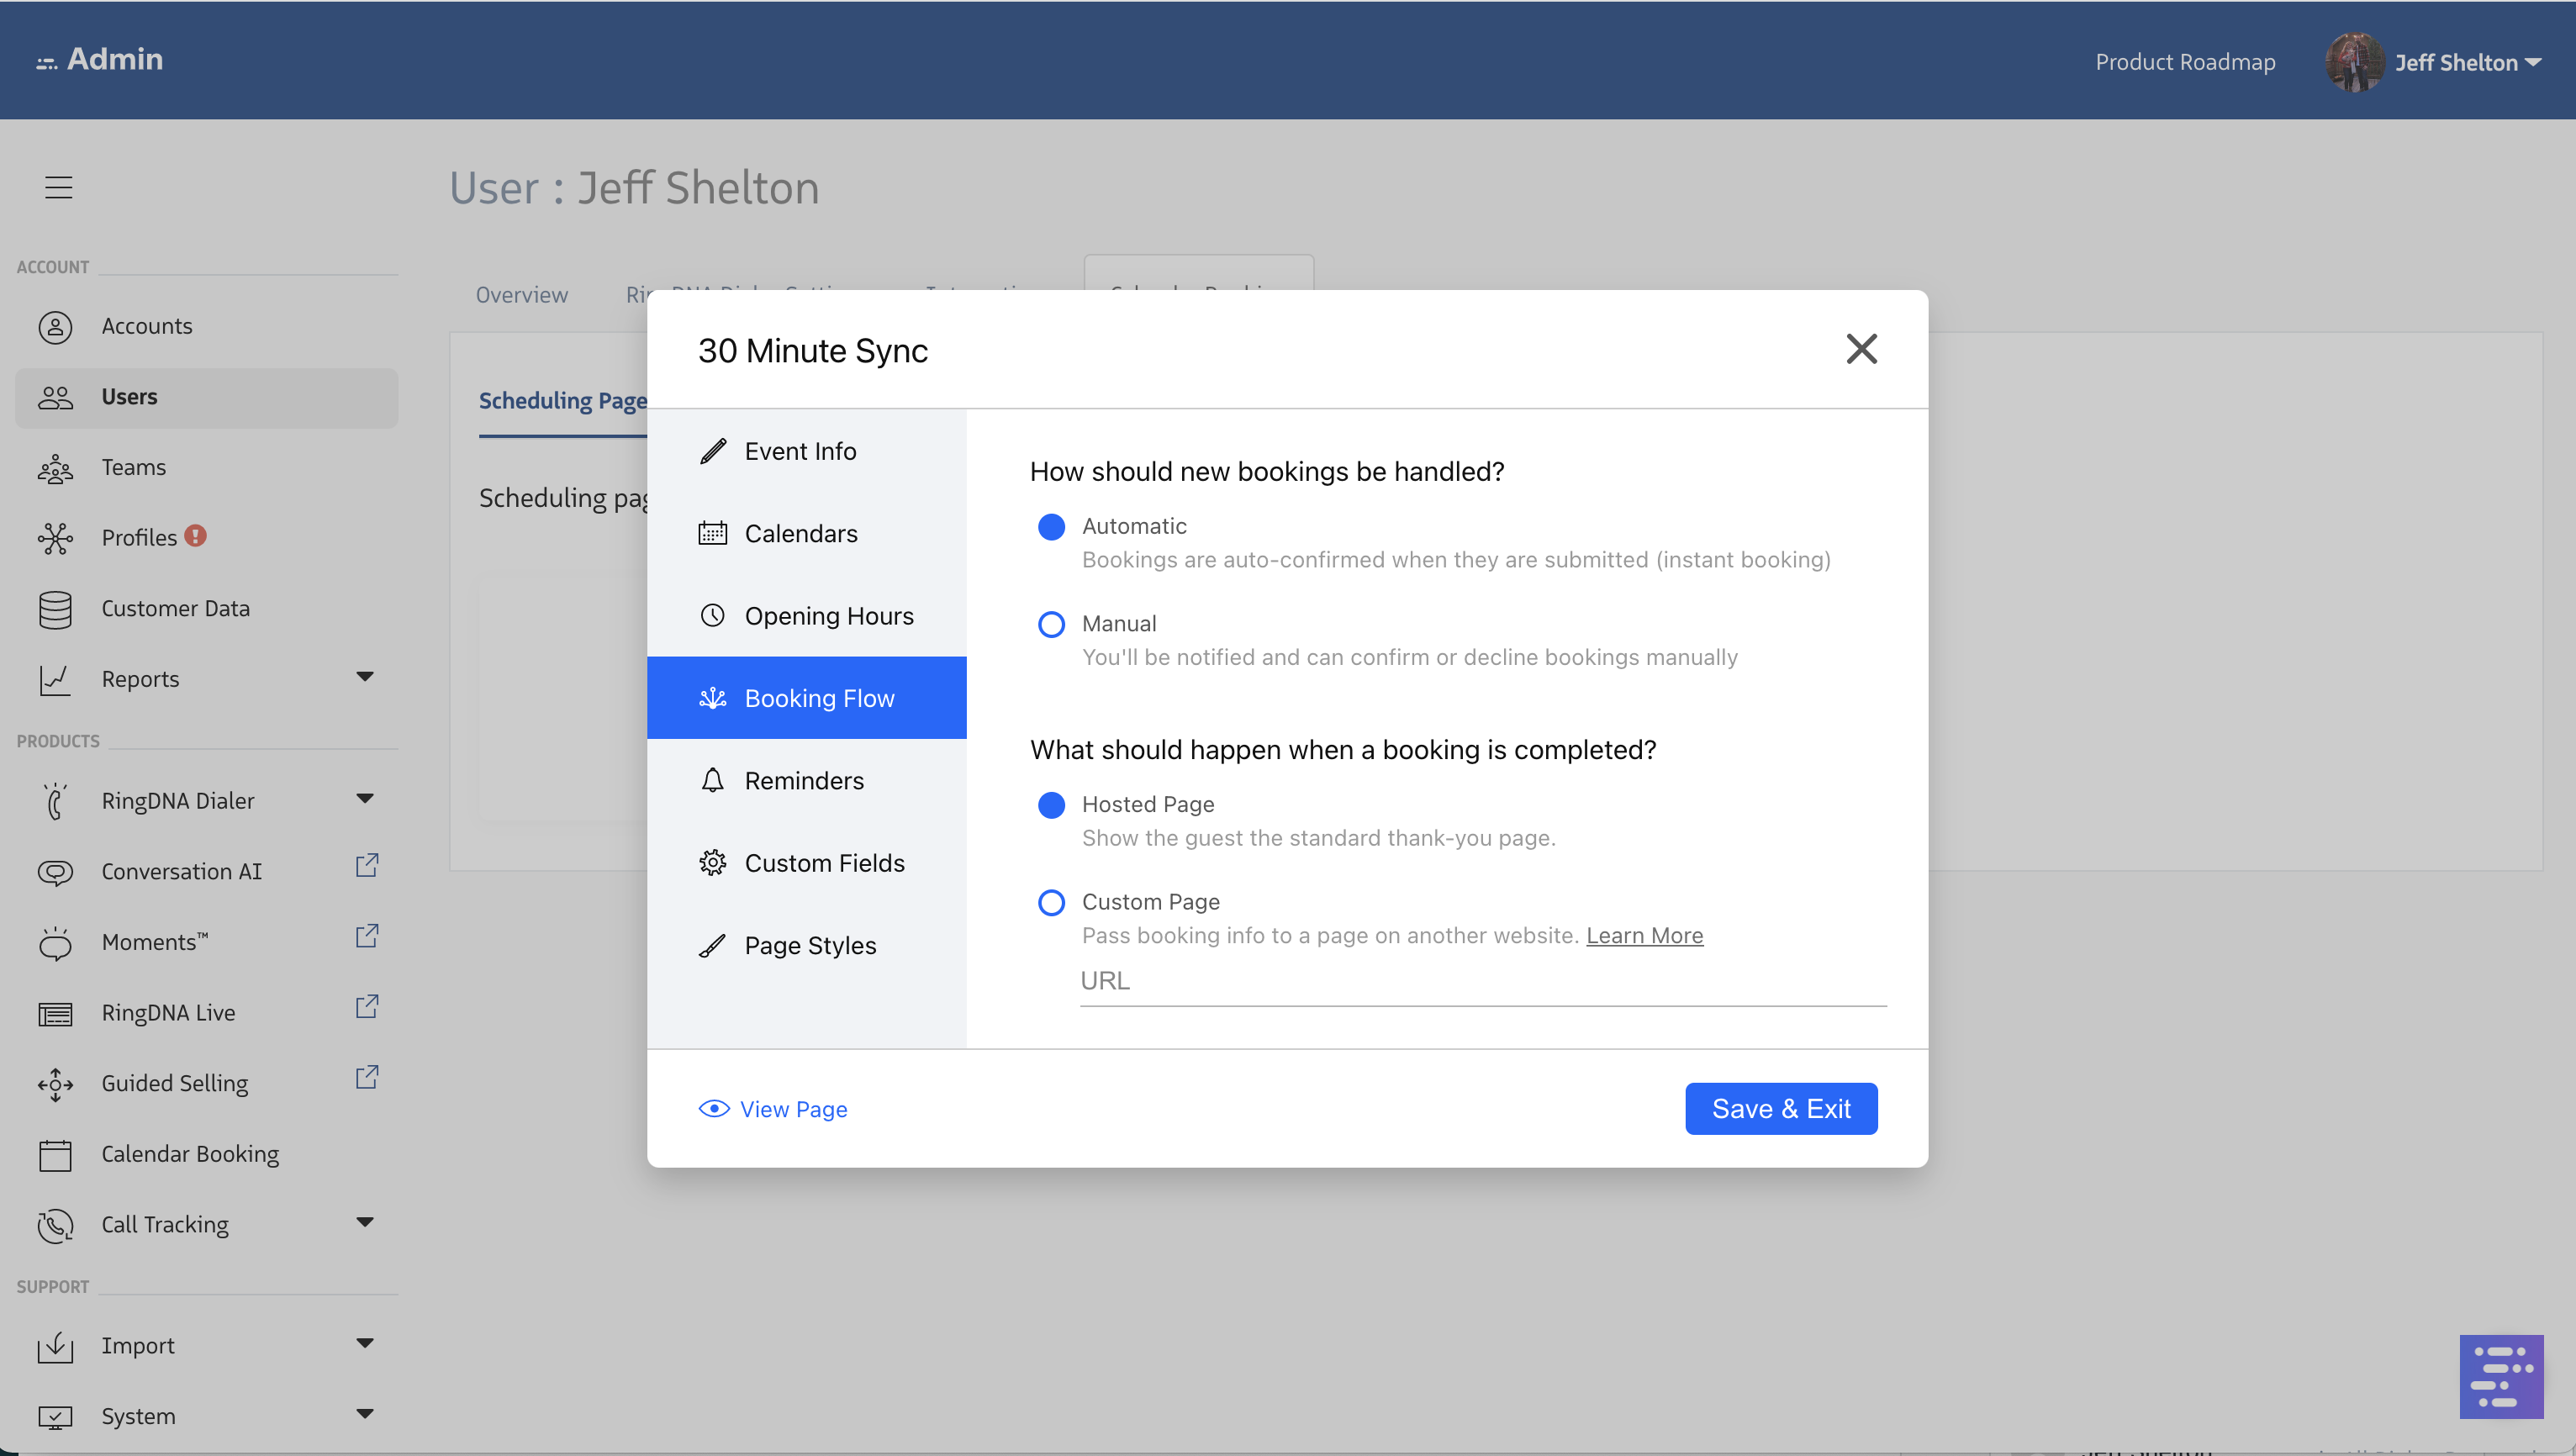Click the Save & Exit button
2576x1456 pixels.
(x=1780, y=1108)
